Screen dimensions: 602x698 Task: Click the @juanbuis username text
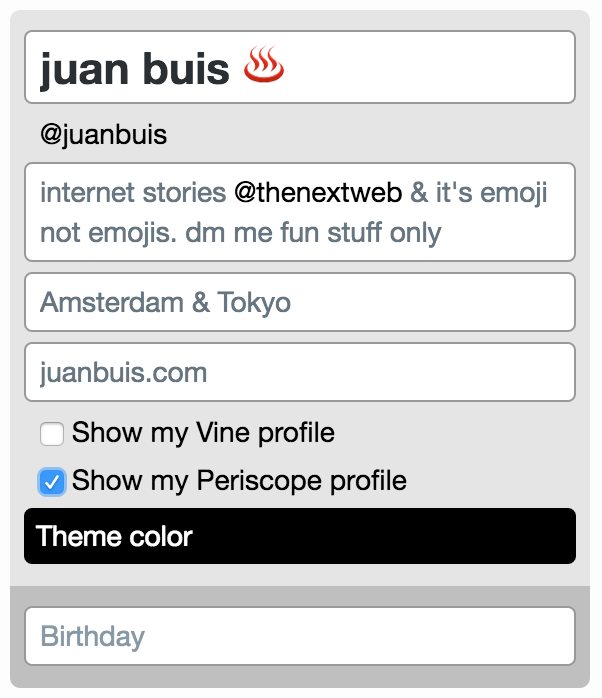pos(103,135)
